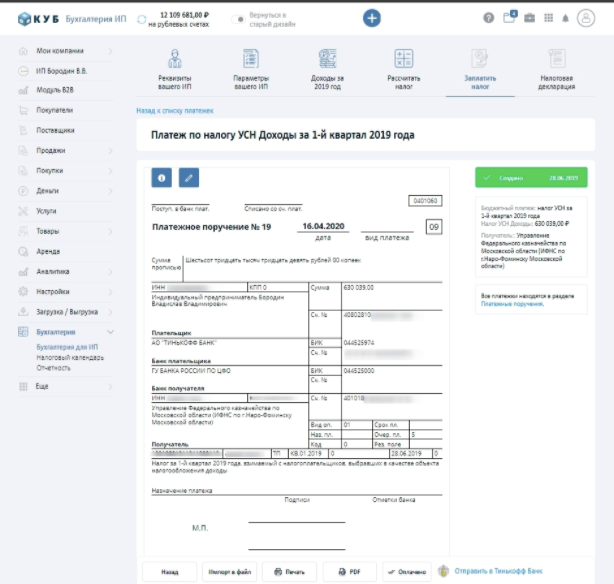
Task: Click the БИК value 044525974
Action: pyautogui.click(x=359, y=343)
